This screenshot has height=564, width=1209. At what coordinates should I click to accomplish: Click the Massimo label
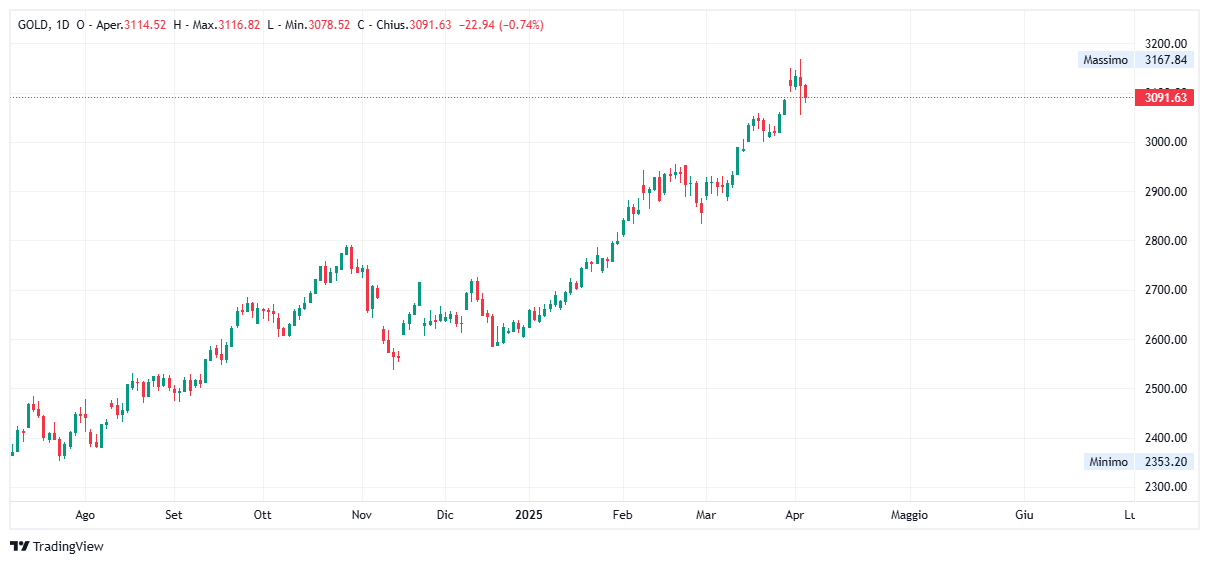1105,60
